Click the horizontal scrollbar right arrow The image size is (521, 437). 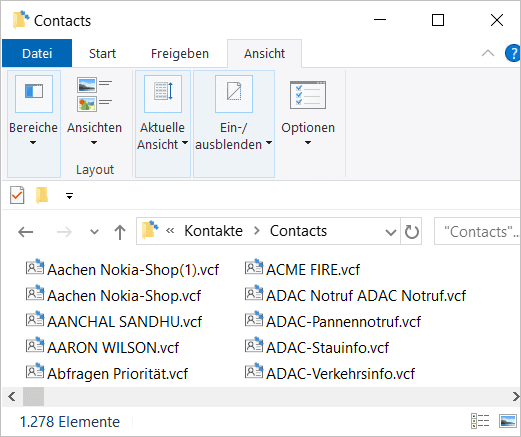tap(515, 397)
